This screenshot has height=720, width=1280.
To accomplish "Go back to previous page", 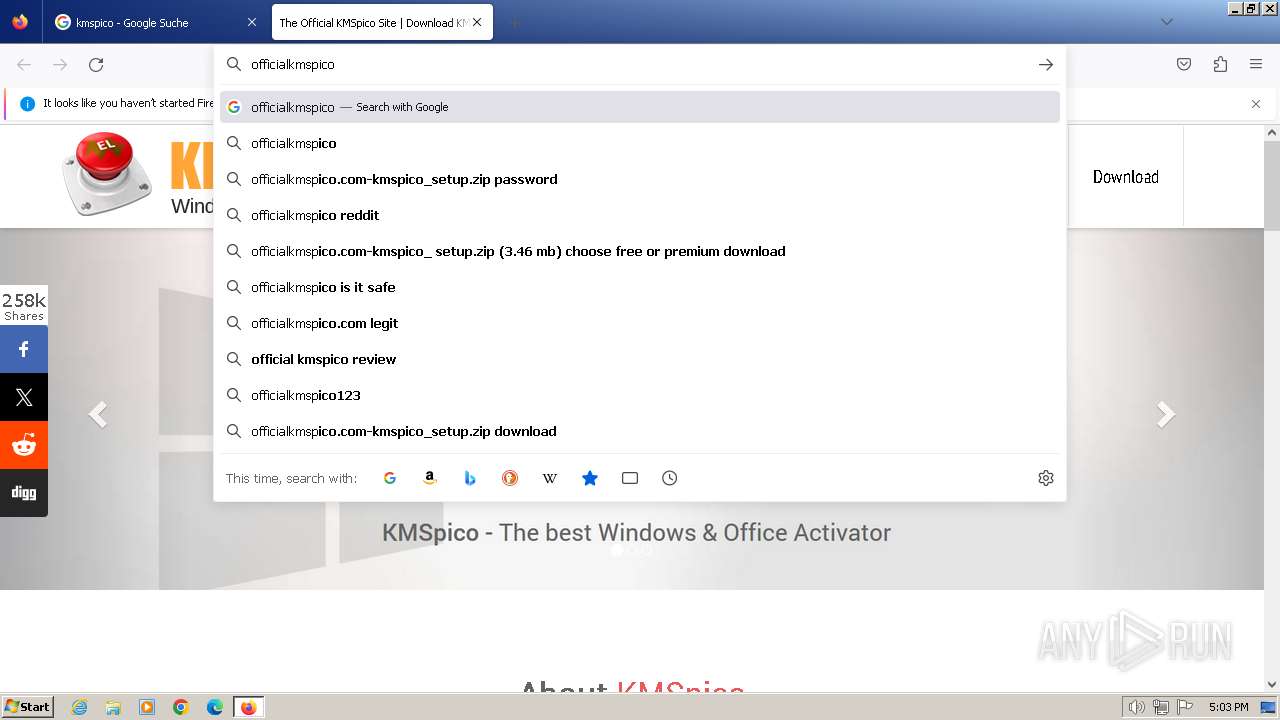I will pyautogui.click(x=24, y=65).
